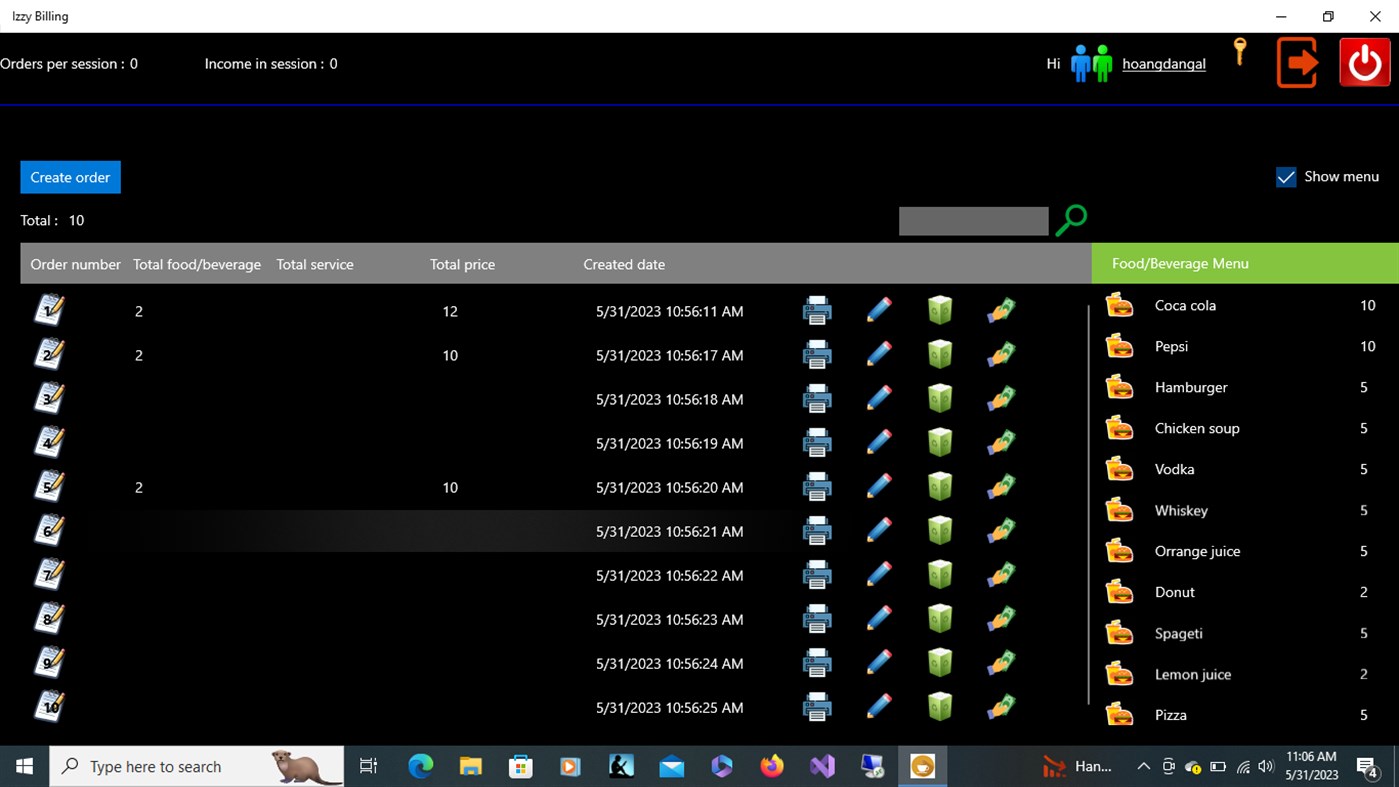The height and width of the screenshot is (787, 1399).
Task: Click the Food/Beverage Menu header
Action: pyautogui.click(x=1180, y=263)
